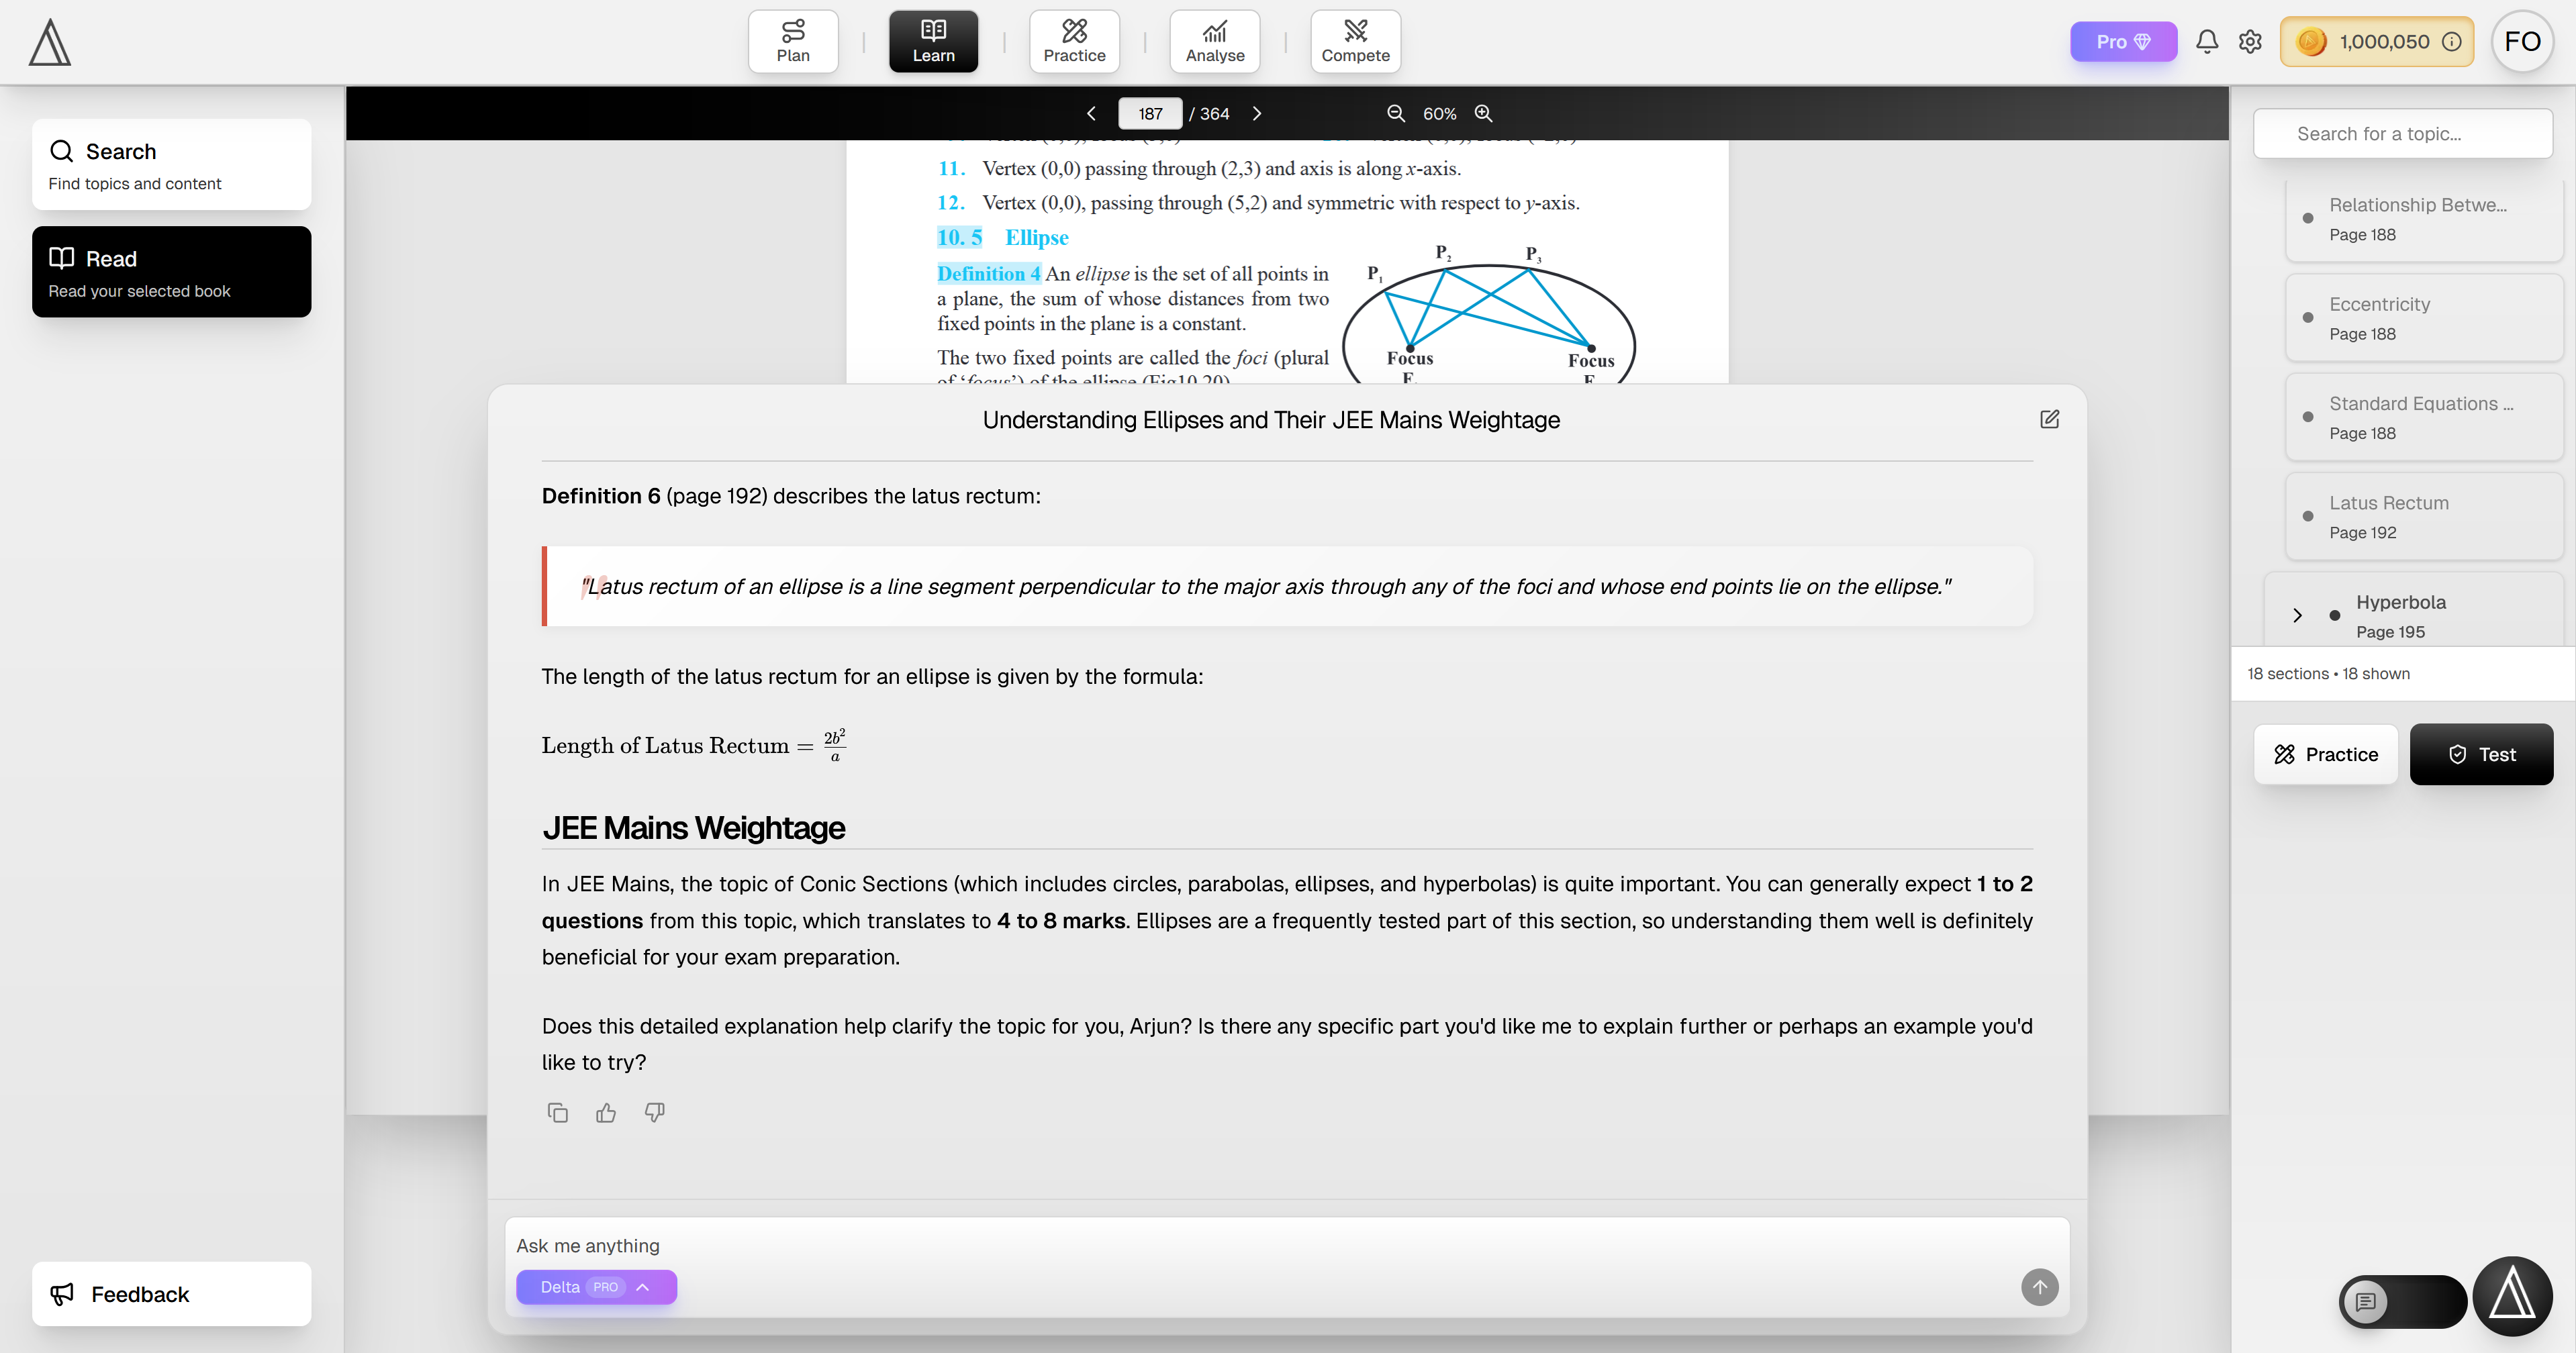Image resolution: width=2576 pixels, height=1353 pixels.
Task: Start a Test from the sidebar
Action: click(x=2483, y=754)
